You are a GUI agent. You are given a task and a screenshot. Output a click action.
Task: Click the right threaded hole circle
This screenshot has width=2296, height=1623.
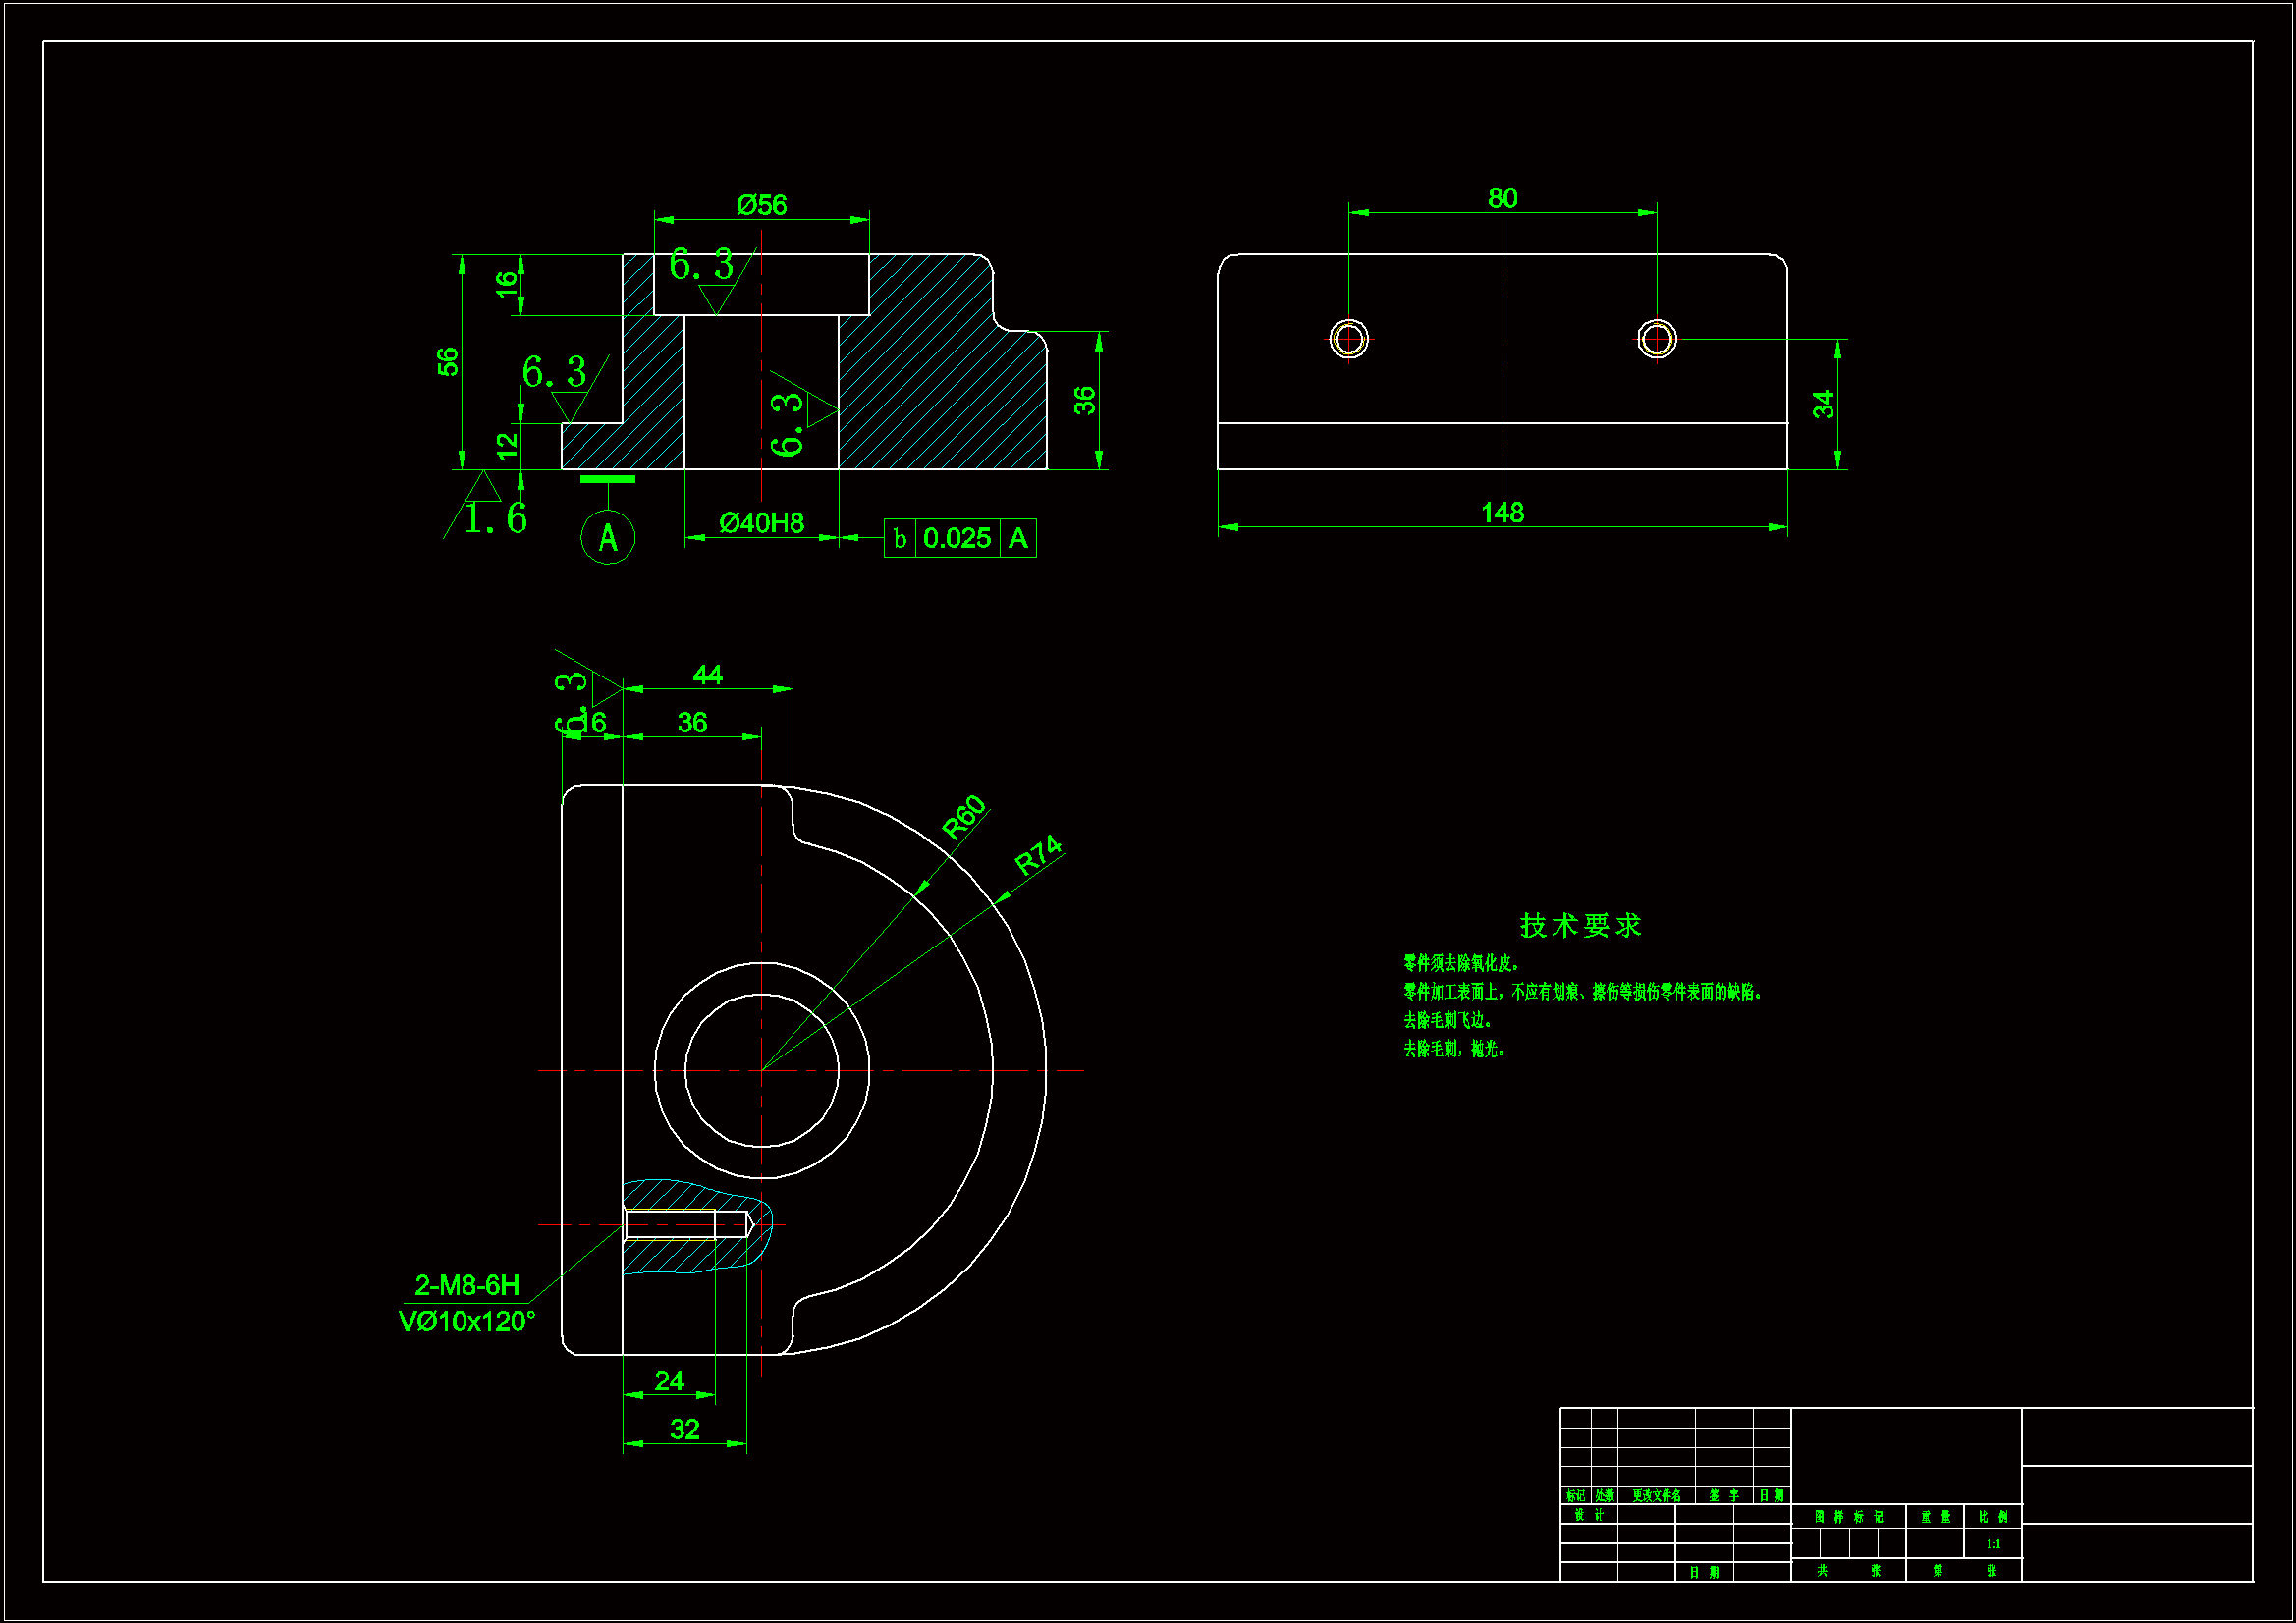(1656, 339)
